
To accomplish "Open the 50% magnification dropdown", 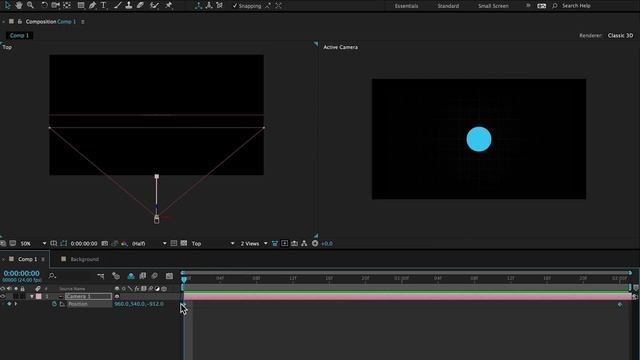I will [x=33, y=243].
